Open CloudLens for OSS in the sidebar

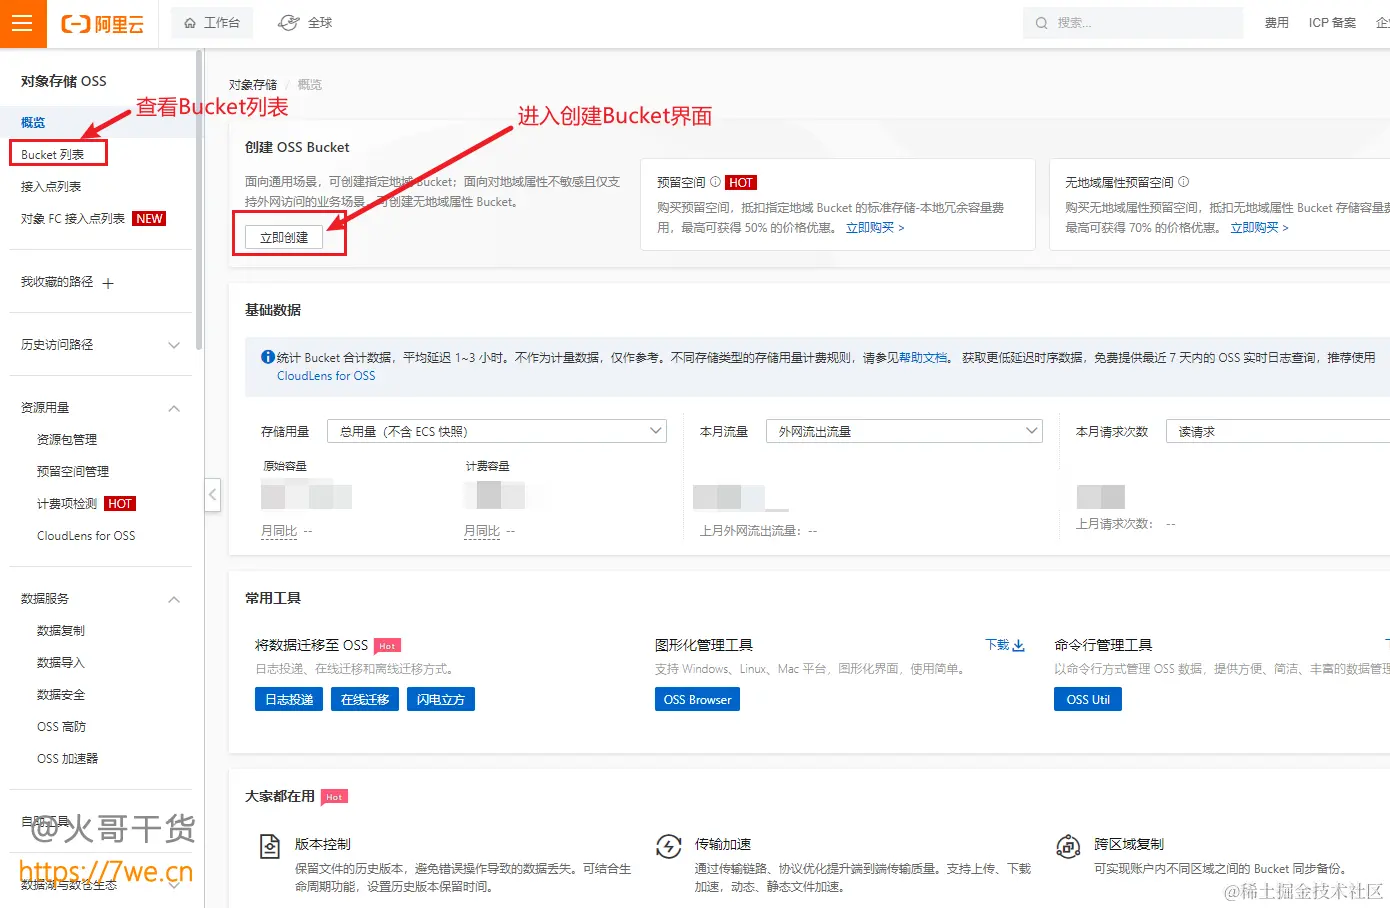(x=86, y=535)
